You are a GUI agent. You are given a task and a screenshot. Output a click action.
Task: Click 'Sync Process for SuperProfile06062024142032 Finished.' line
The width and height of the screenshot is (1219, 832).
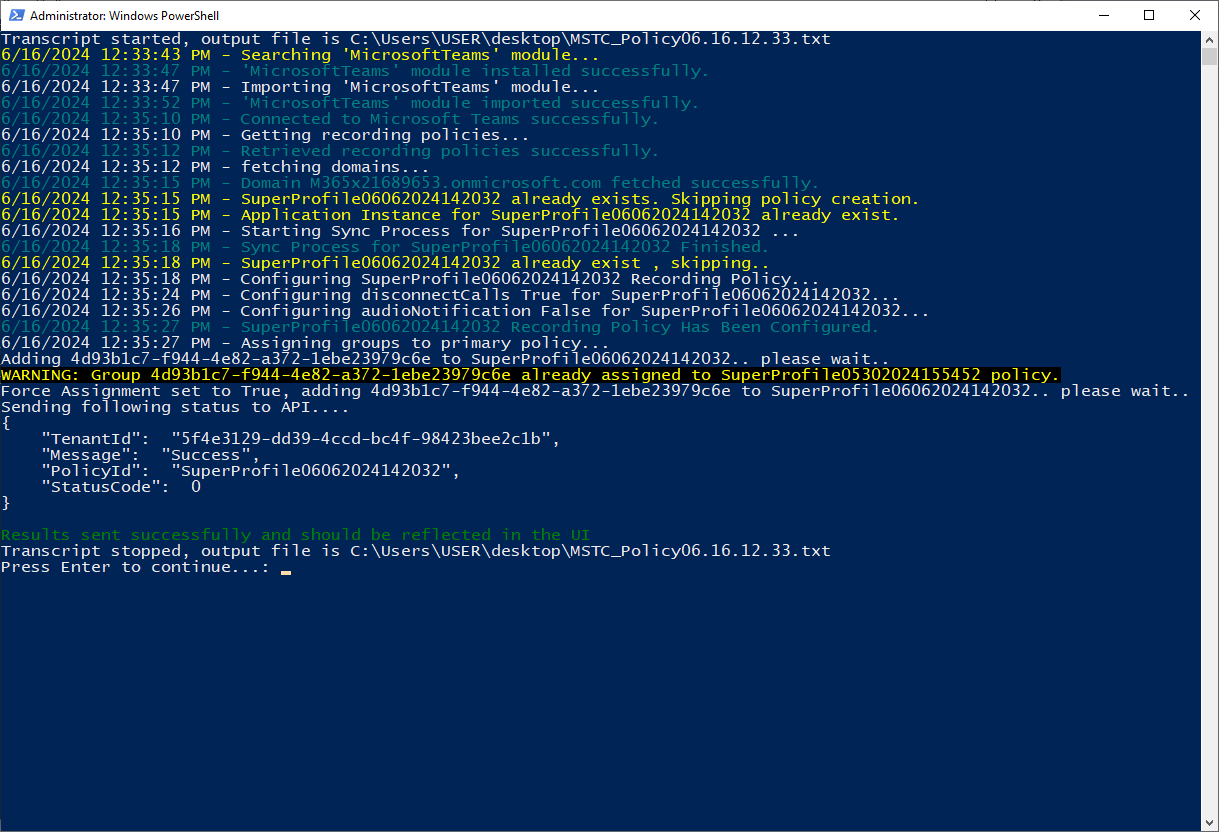coord(385,247)
